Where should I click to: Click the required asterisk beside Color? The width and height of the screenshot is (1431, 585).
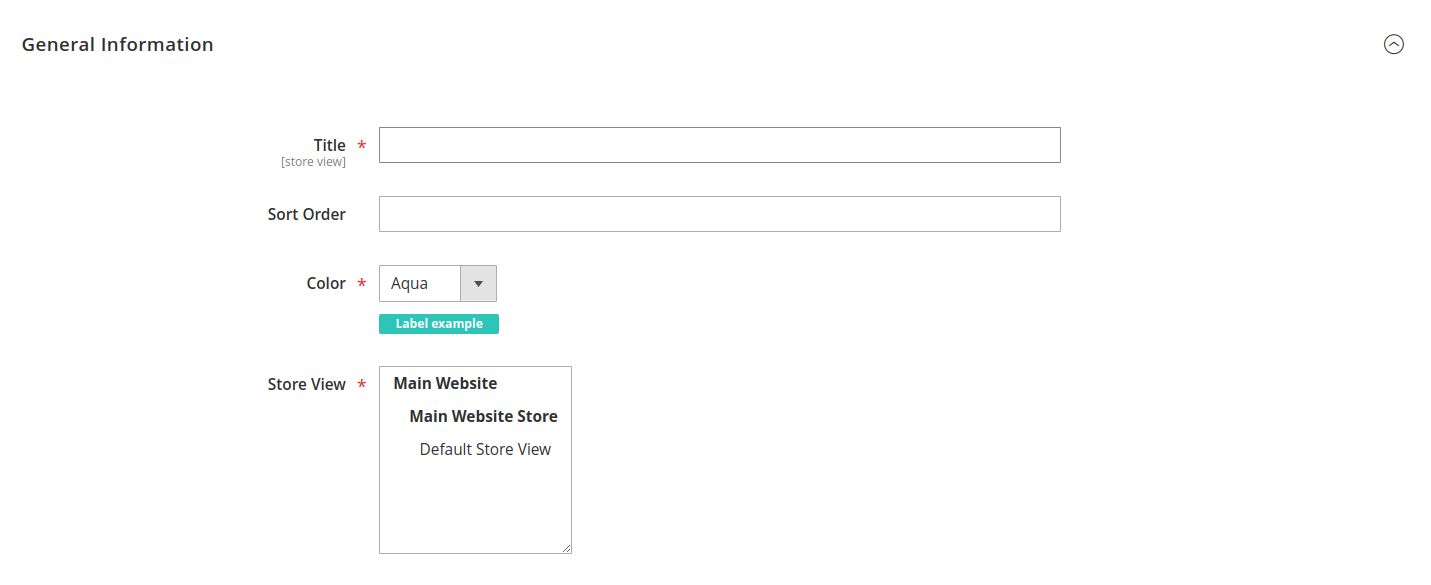362,284
